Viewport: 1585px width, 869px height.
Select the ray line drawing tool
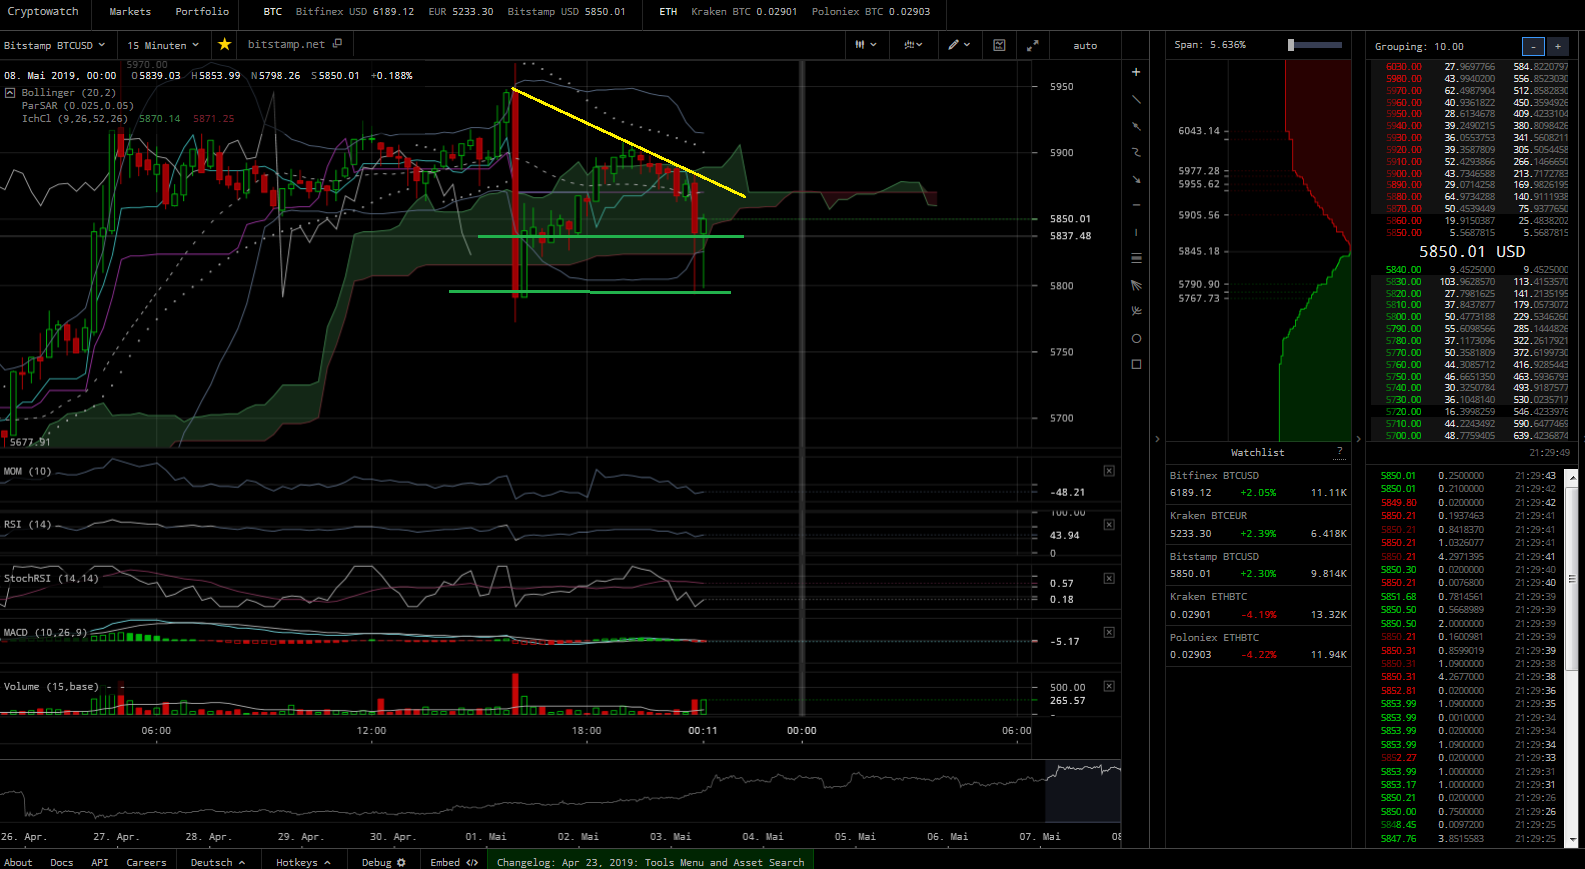[x=1136, y=126]
